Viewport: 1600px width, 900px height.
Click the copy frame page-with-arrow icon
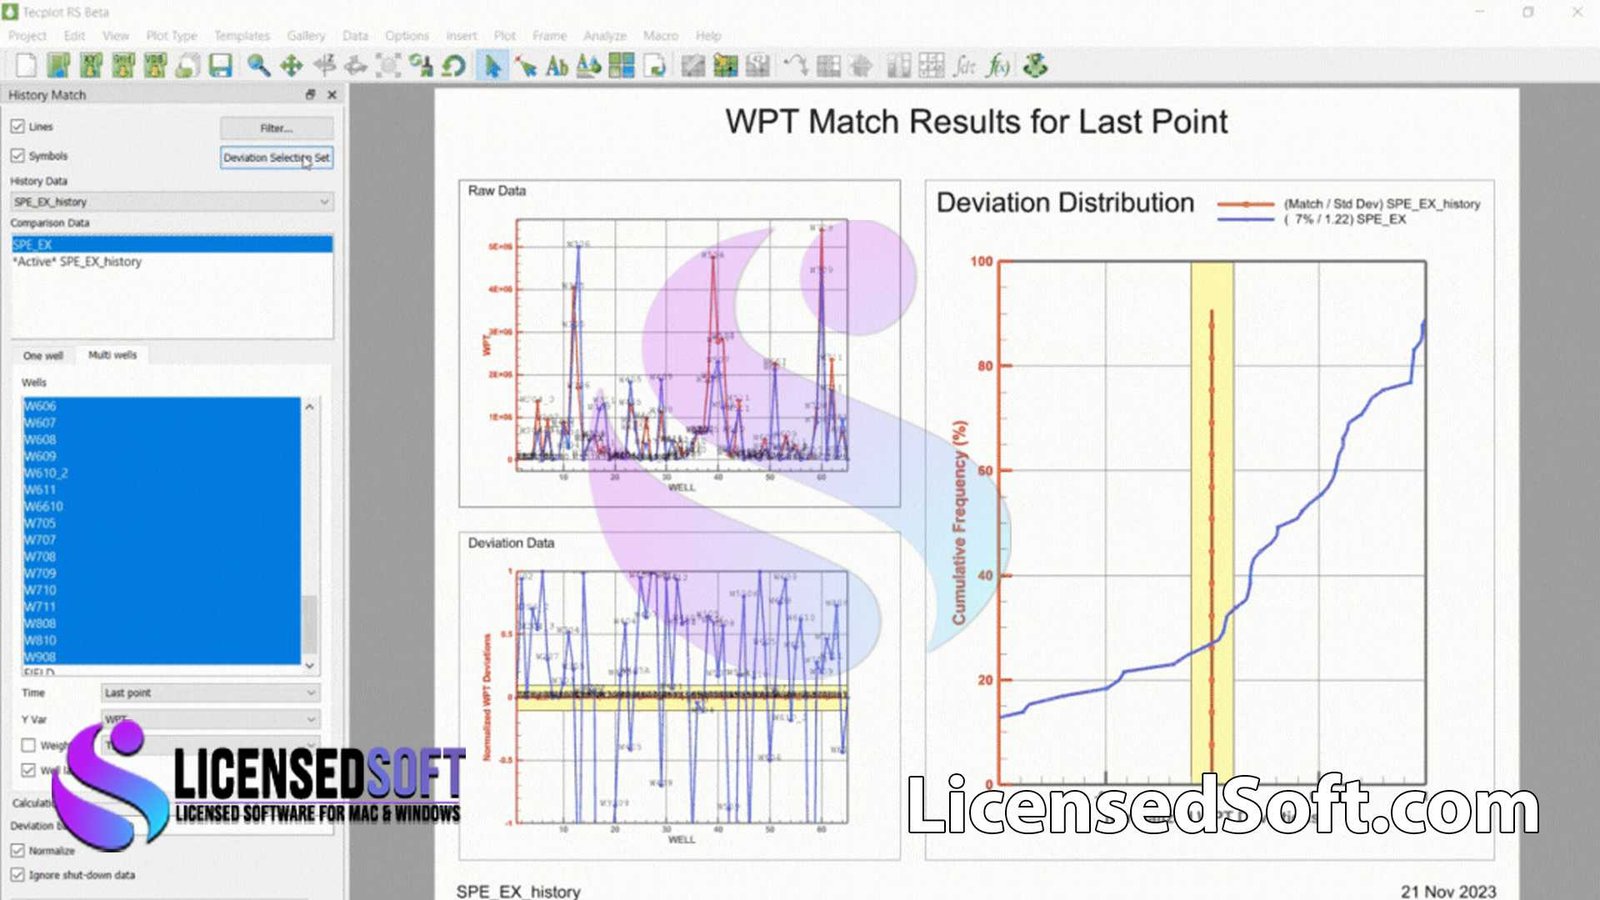click(655, 66)
